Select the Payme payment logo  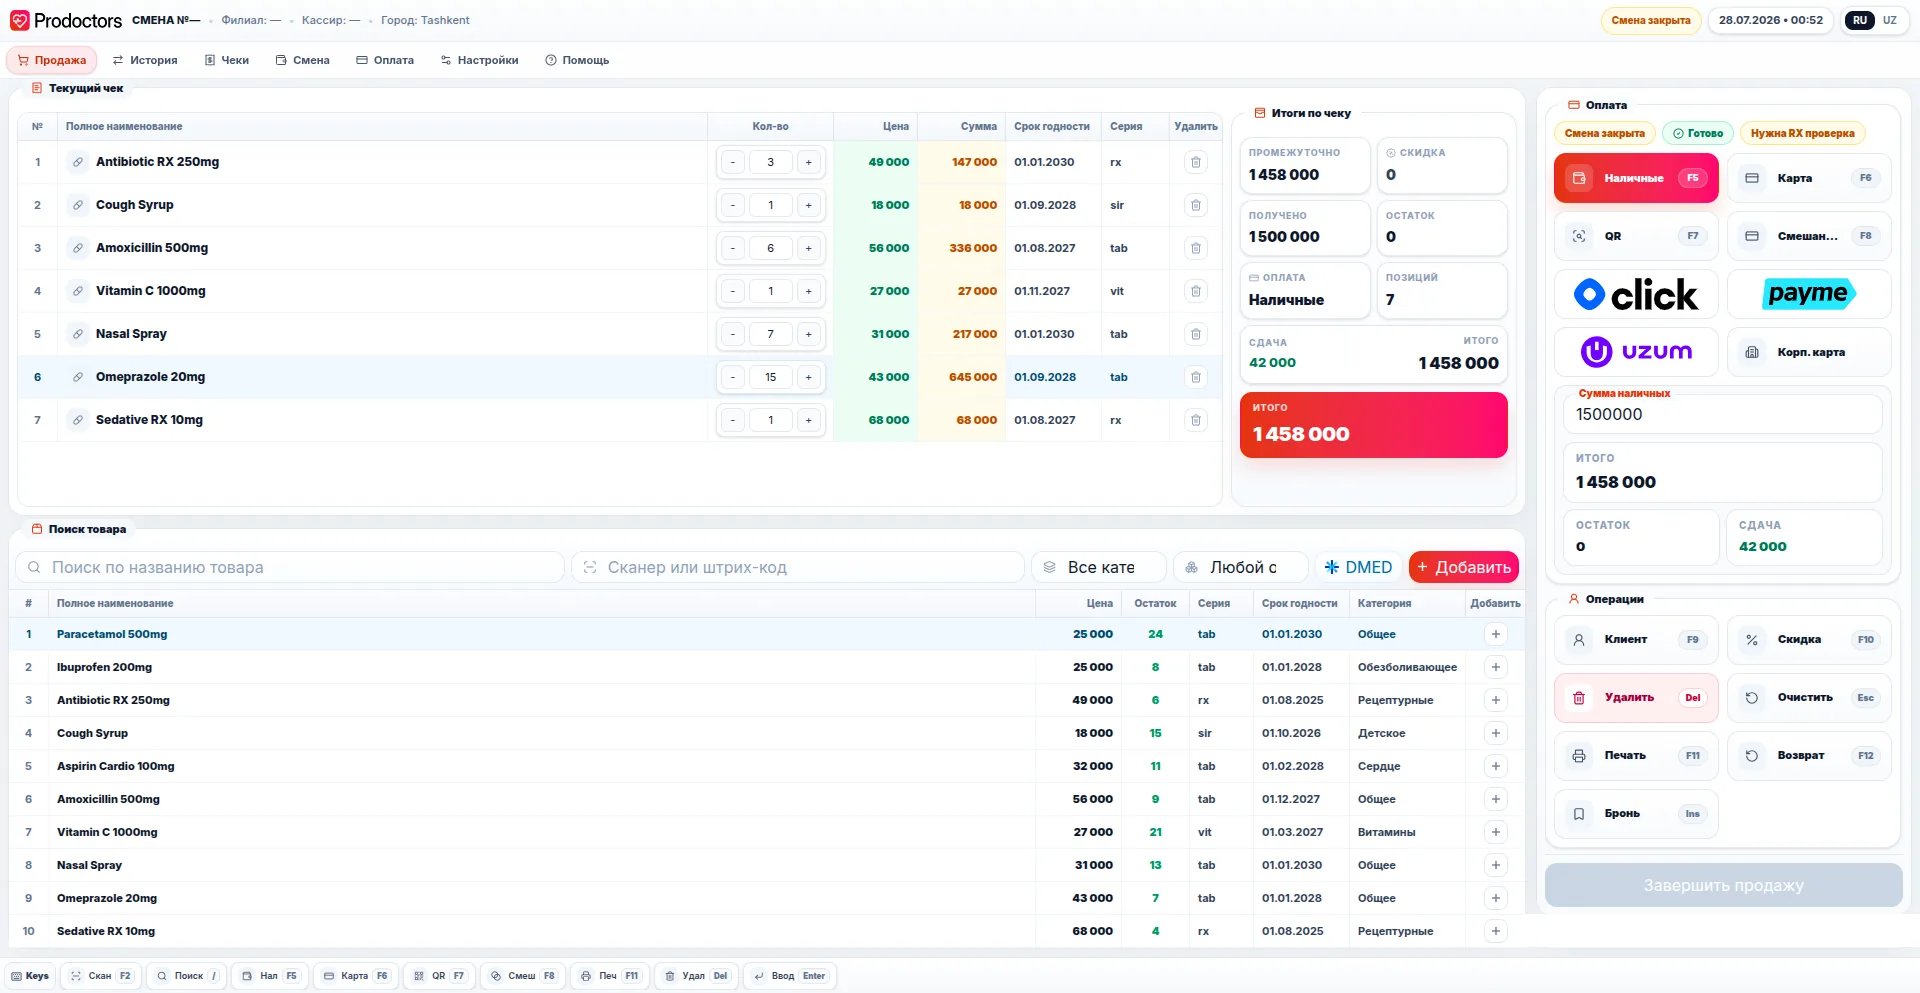[x=1809, y=294]
